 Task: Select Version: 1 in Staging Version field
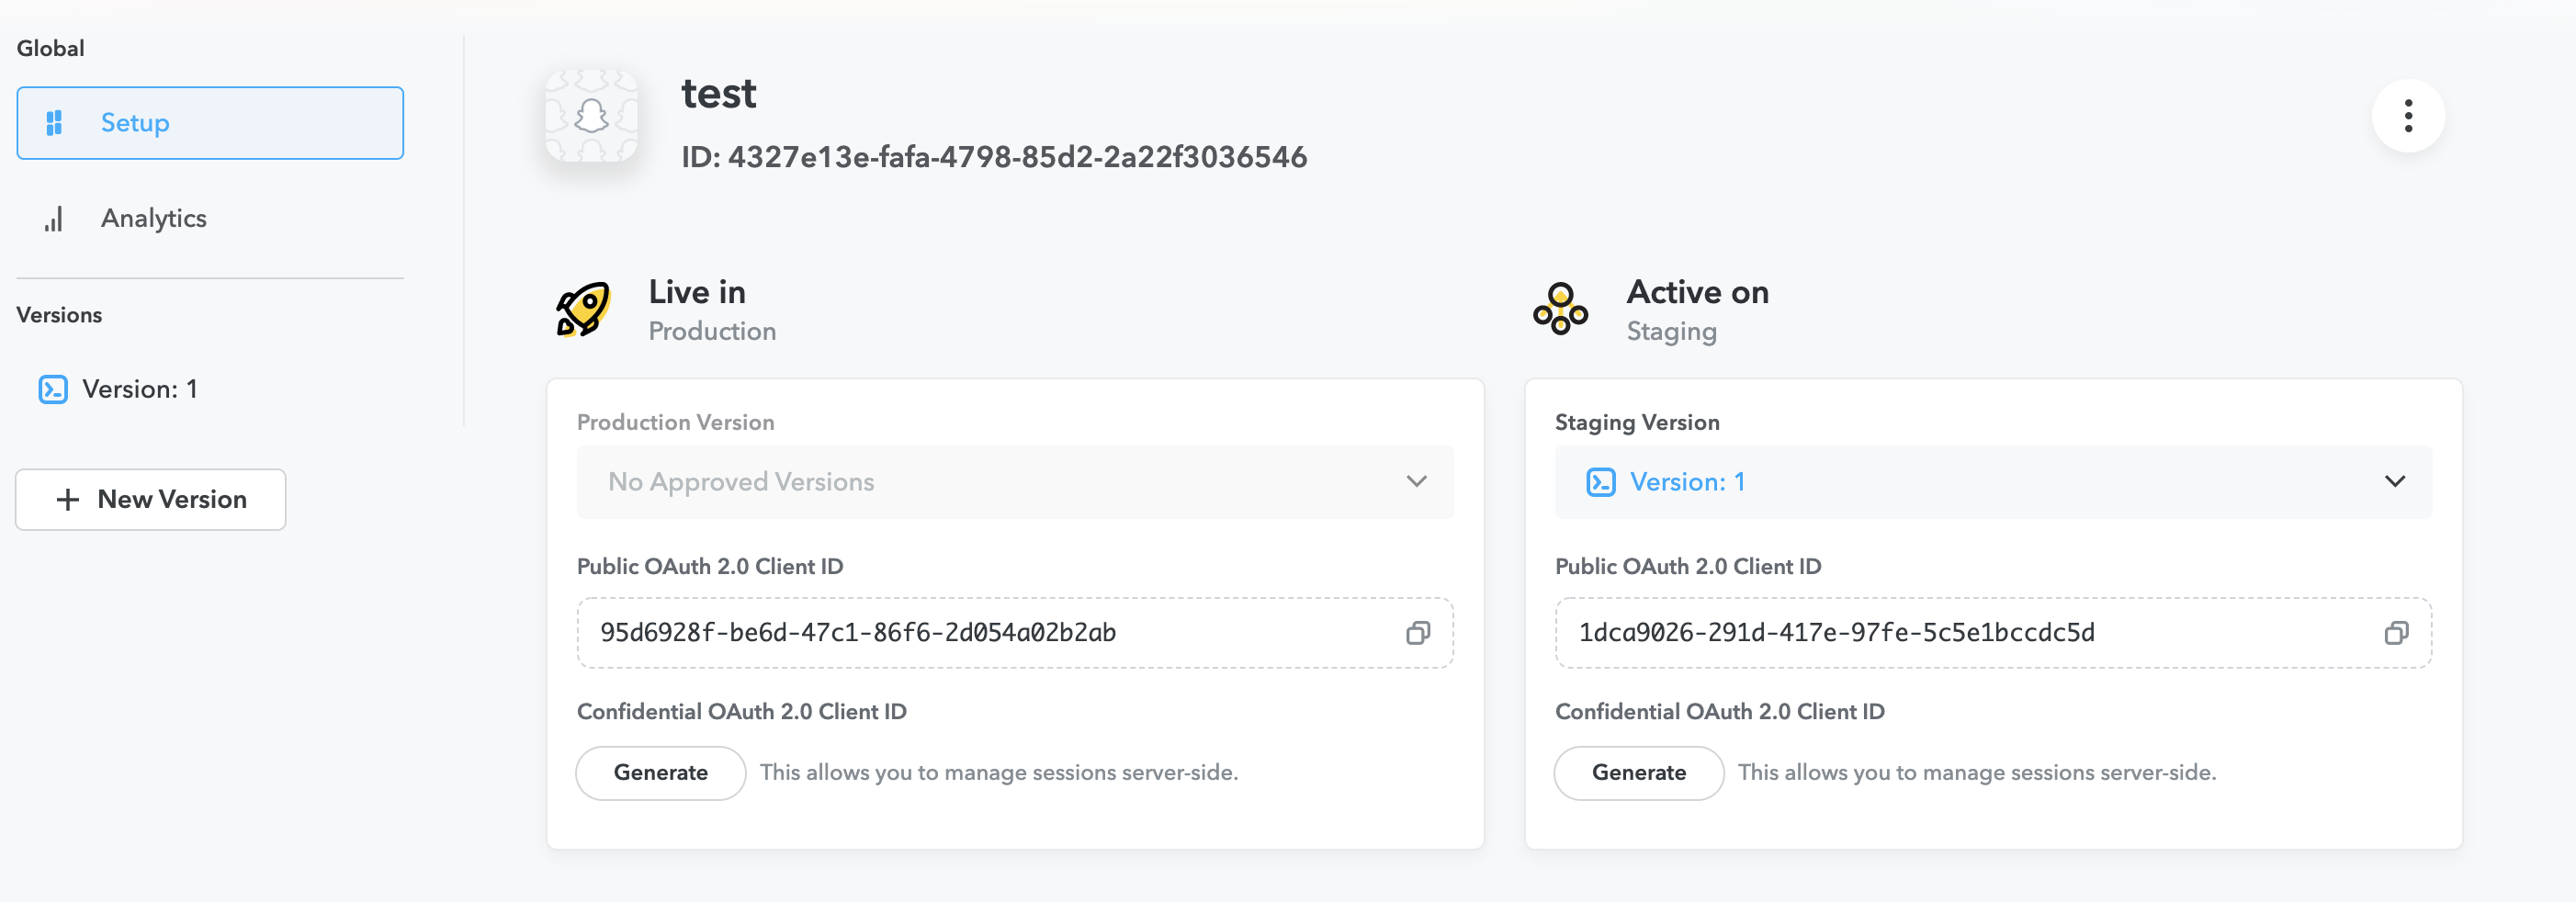pyautogui.click(x=1687, y=482)
